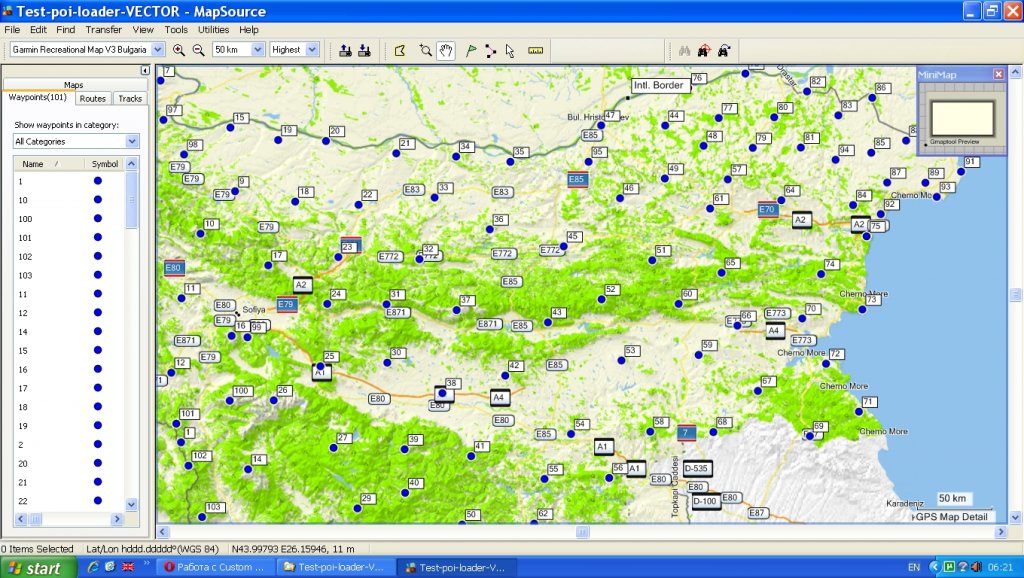Viewport: 1024px width, 578px height.
Task: Click the zoom out magnifier icon
Action: coord(198,50)
